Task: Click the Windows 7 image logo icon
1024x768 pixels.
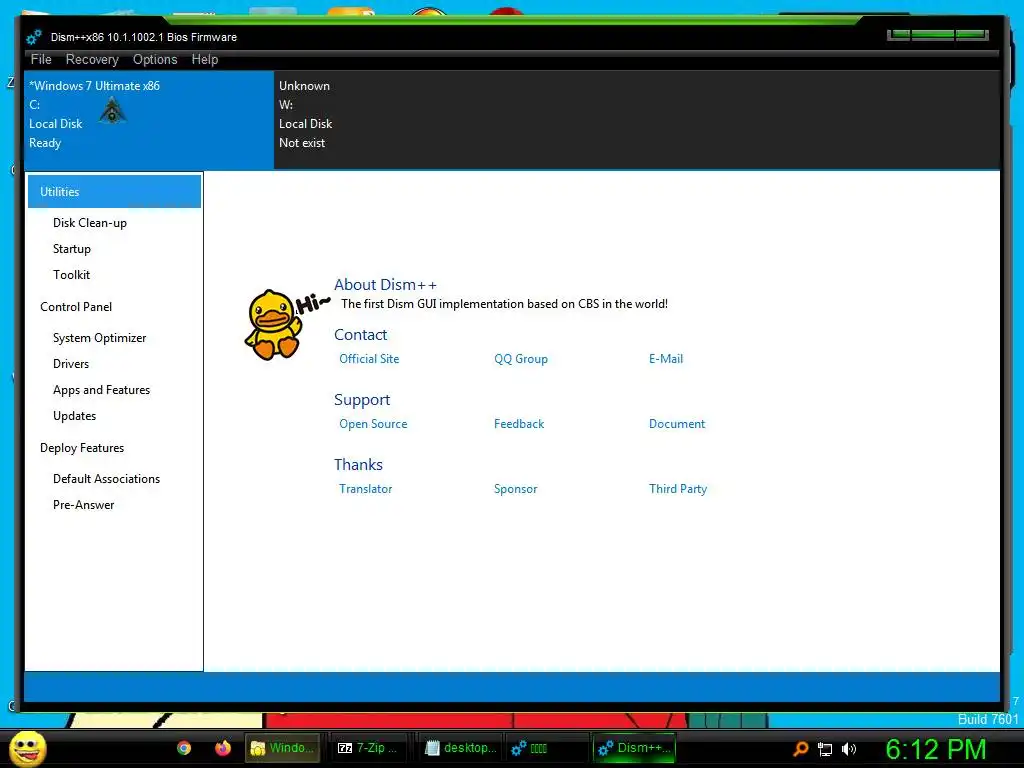Action: pos(112,111)
